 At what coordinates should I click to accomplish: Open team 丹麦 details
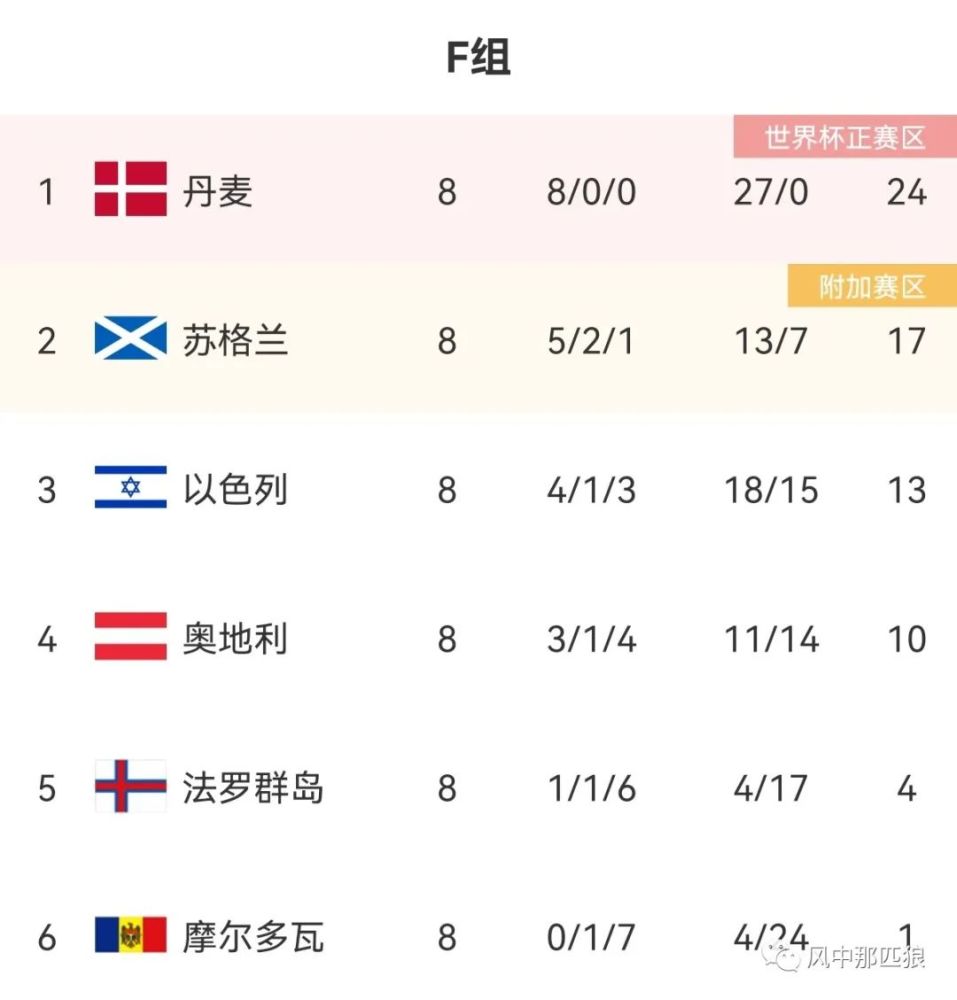(x=218, y=191)
